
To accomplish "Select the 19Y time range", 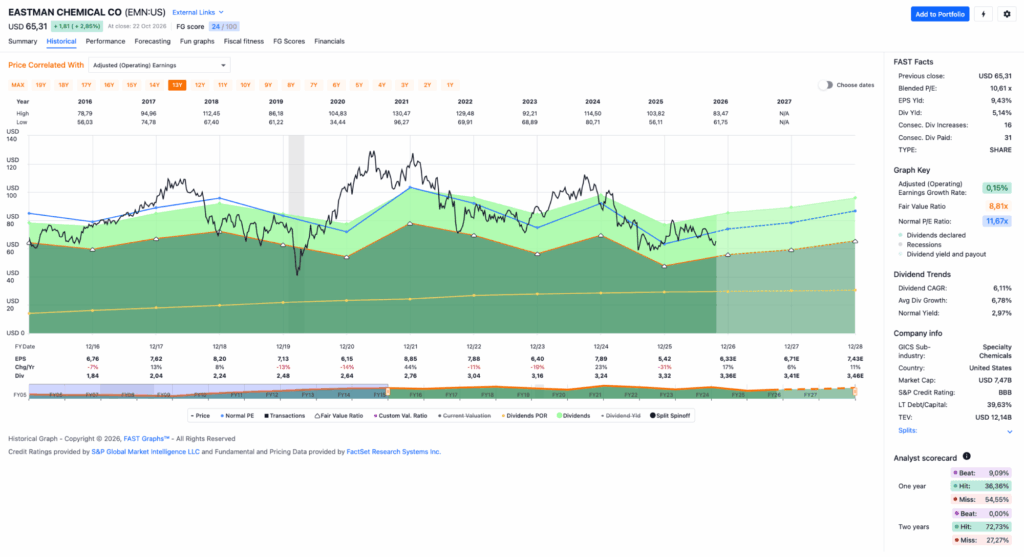I will [x=40, y=85].
